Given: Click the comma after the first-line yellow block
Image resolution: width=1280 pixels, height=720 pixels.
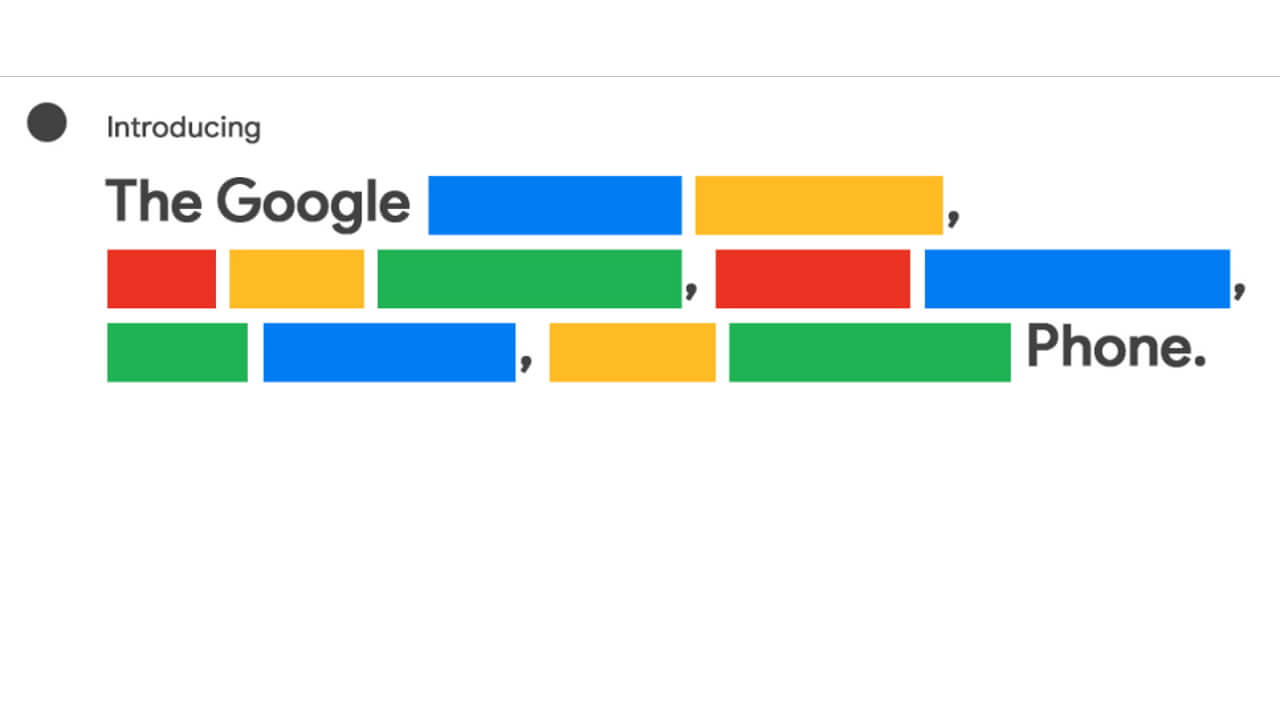Looking at the screenshot, I should (953, 219).
